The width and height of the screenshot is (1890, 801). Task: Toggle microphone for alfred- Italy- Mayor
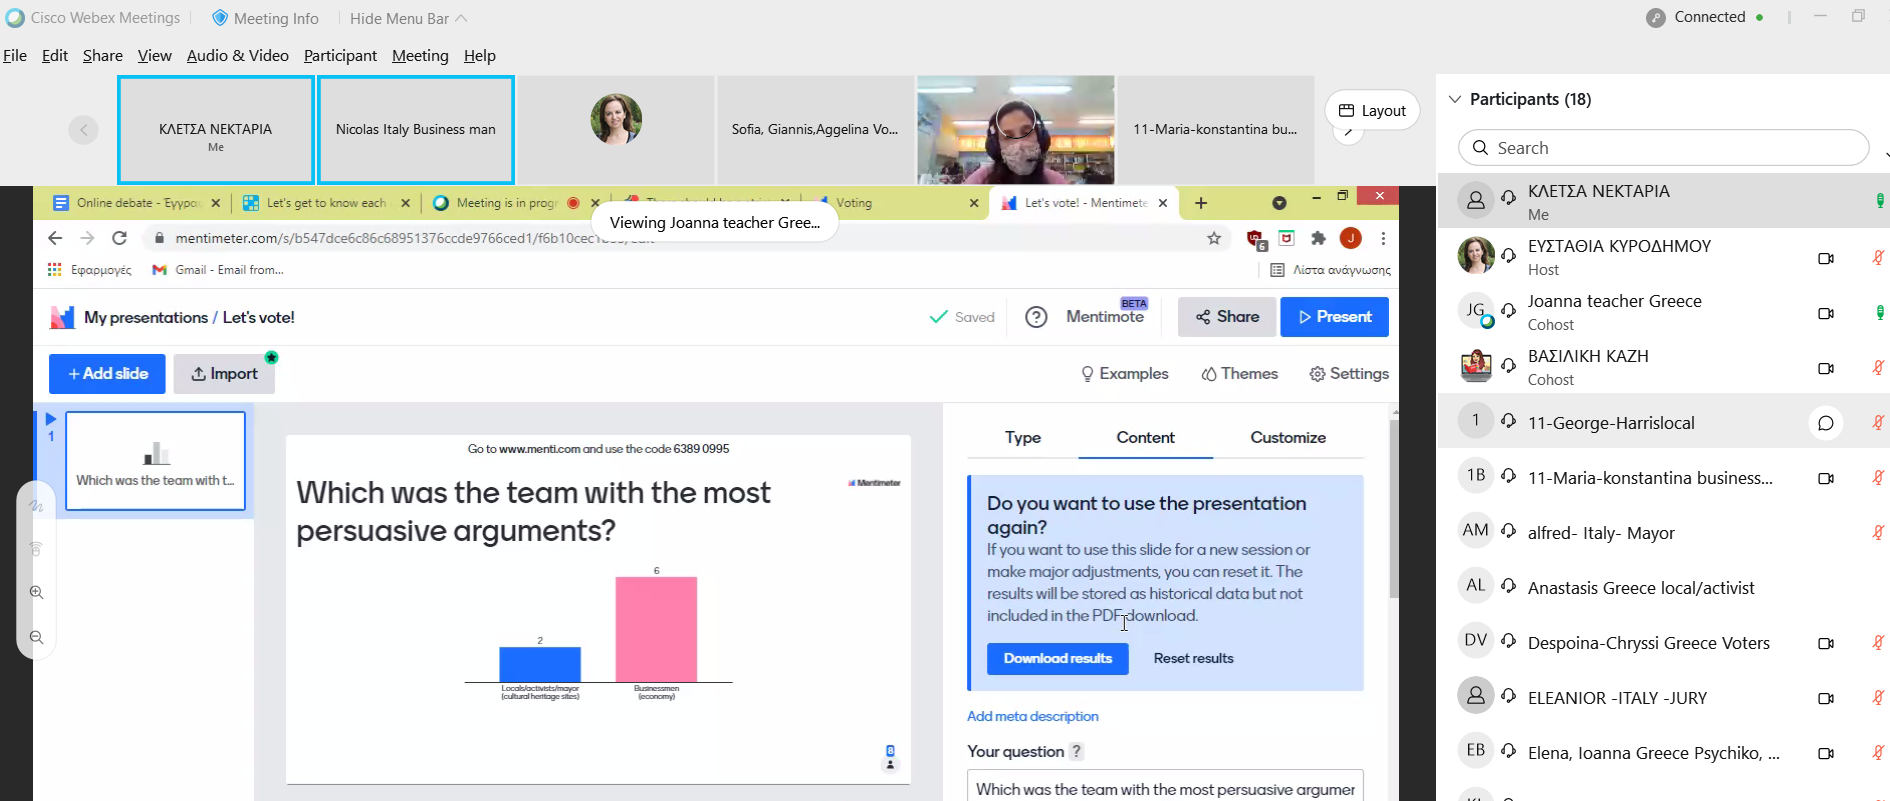pos(1877,533)
